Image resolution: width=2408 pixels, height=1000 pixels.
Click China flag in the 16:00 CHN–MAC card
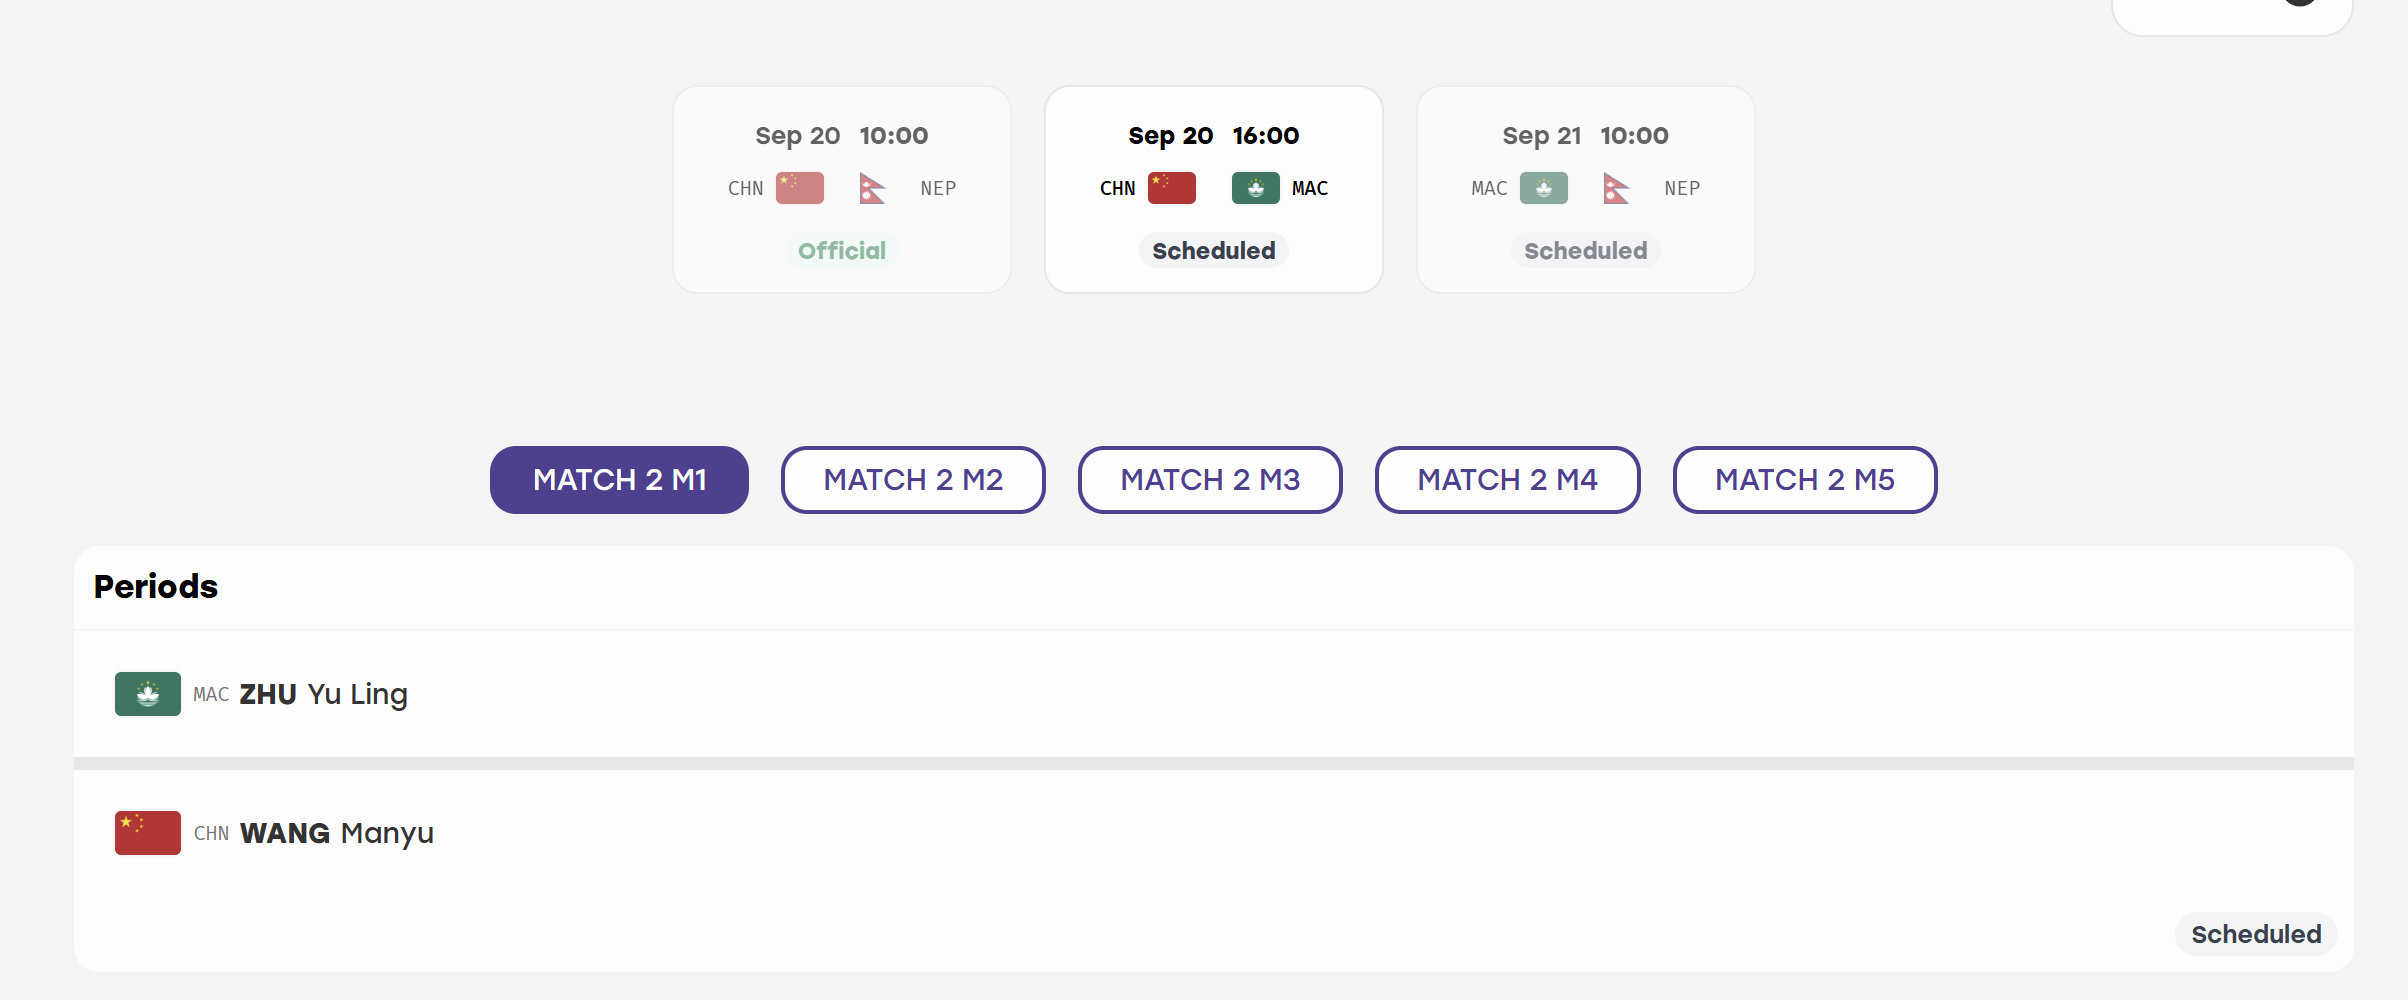pyautogui.click(x=1171, y=188)
